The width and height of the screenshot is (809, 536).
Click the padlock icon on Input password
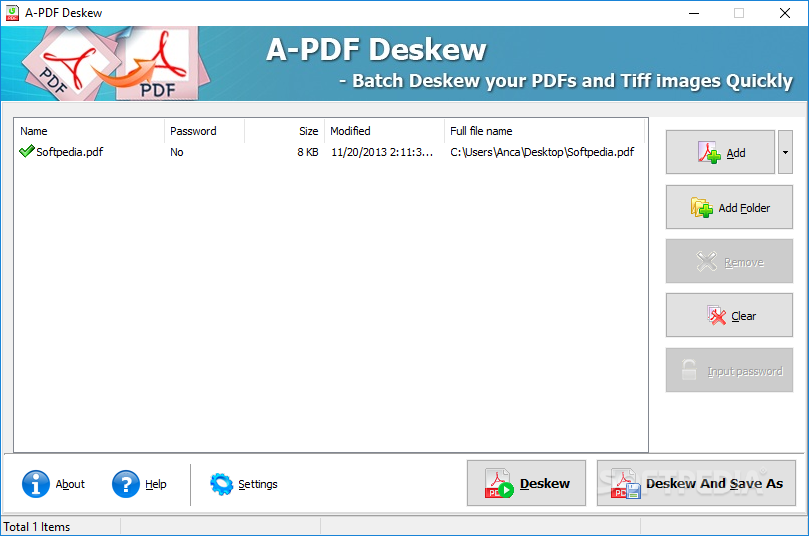point(689,370)
